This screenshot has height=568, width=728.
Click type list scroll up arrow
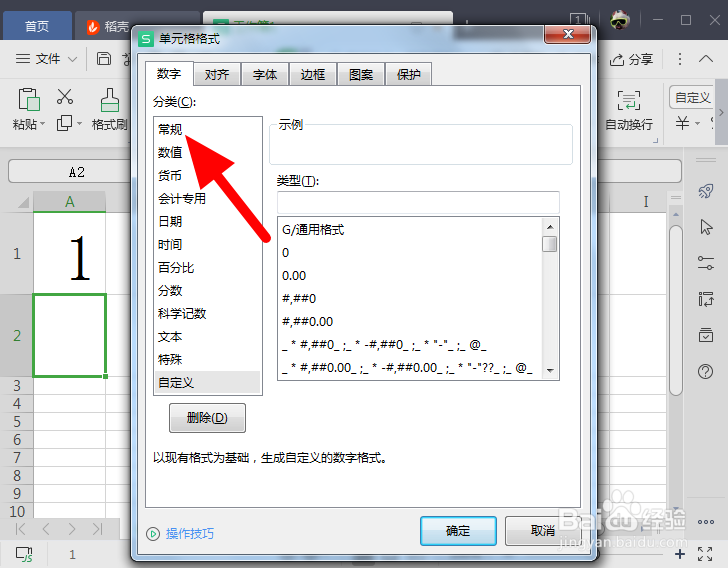(x=550, y=227)
